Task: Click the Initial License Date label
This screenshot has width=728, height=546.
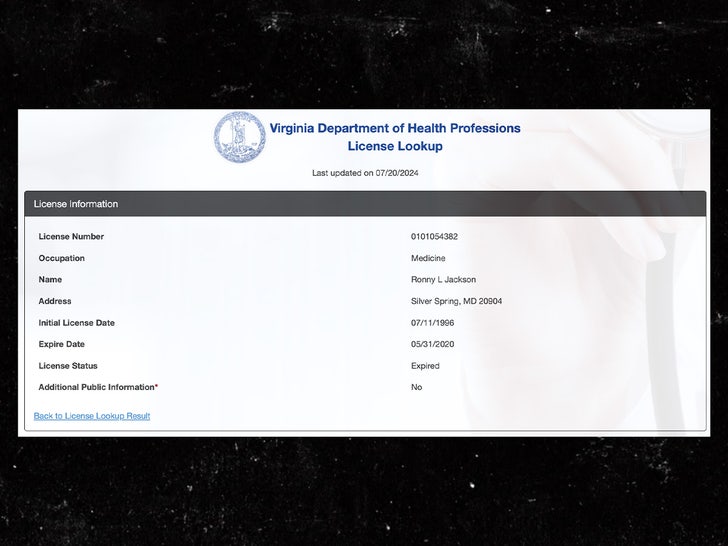Action: pyautogui.click(x=76, y=323)
